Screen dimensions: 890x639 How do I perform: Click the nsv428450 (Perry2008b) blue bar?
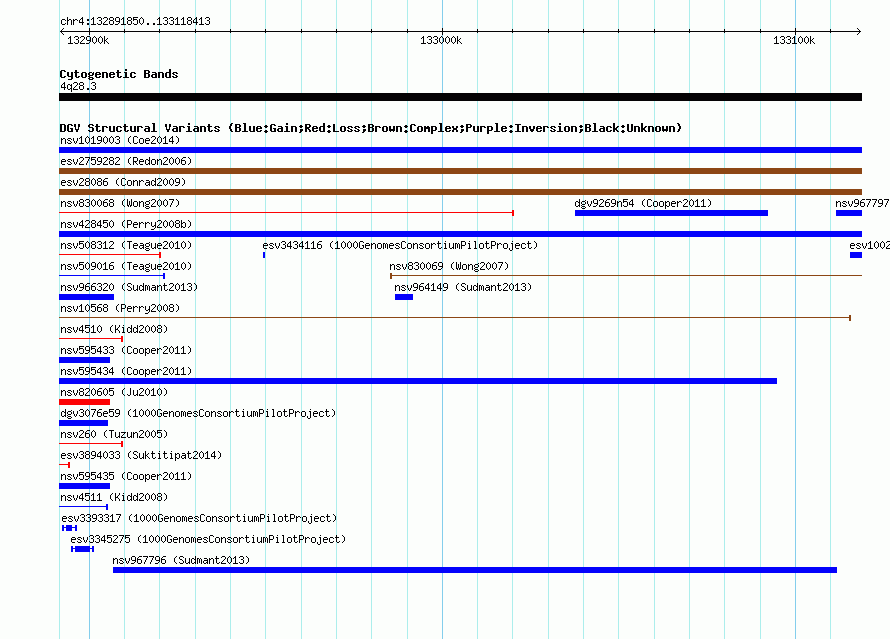460,234
